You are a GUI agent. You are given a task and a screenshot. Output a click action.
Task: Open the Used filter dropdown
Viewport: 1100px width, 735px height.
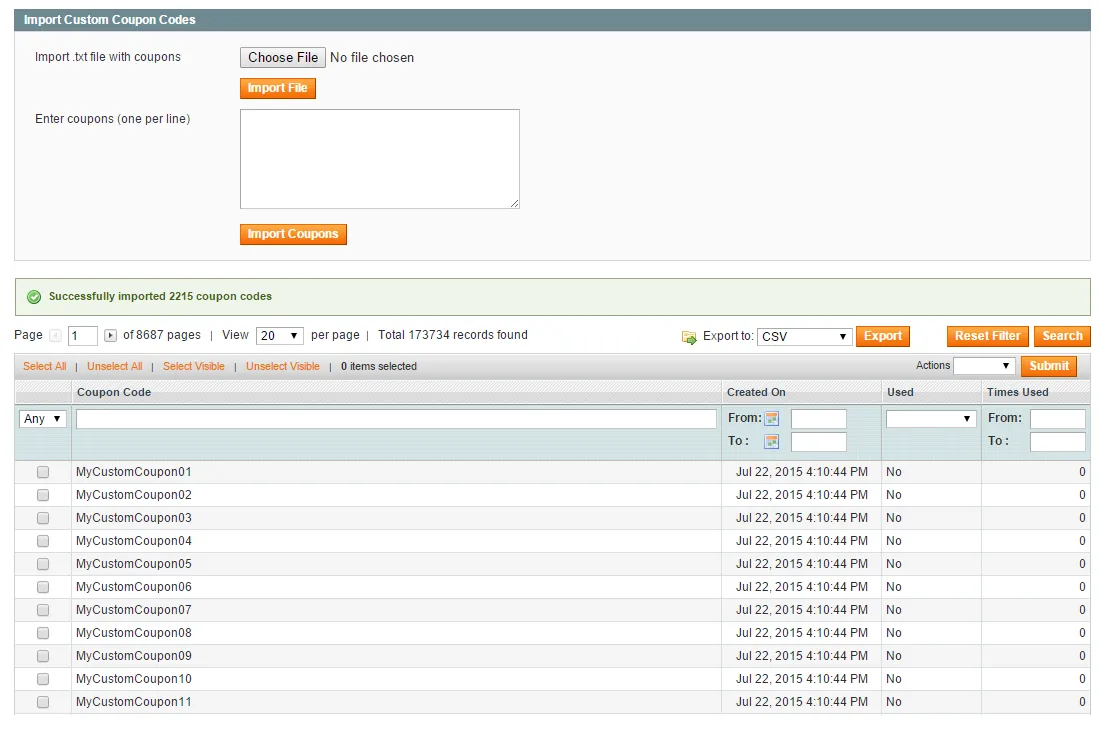tap(931, 419)
